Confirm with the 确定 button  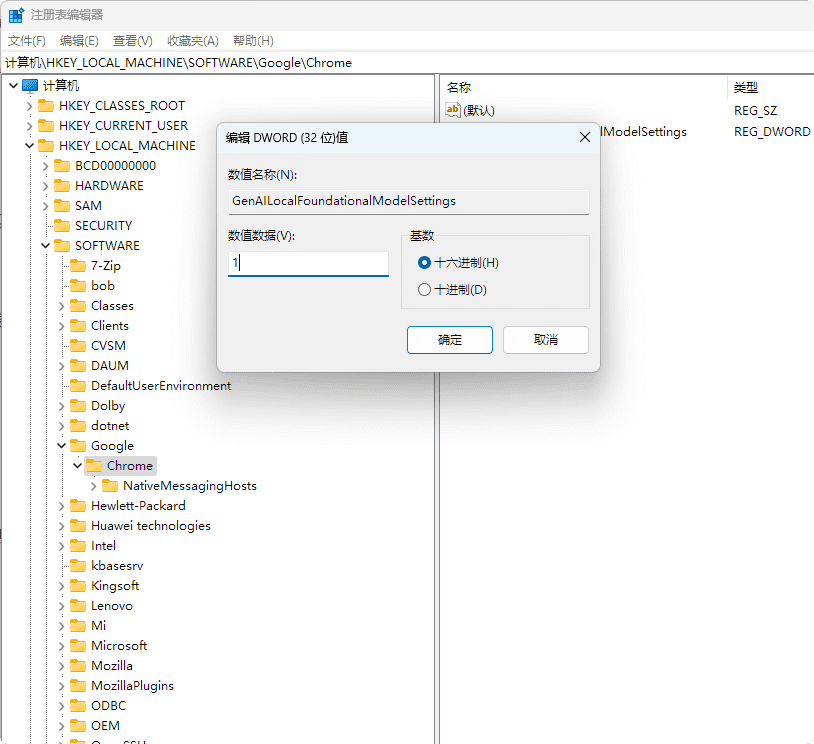pyautogui.click(x=450, y=340)
